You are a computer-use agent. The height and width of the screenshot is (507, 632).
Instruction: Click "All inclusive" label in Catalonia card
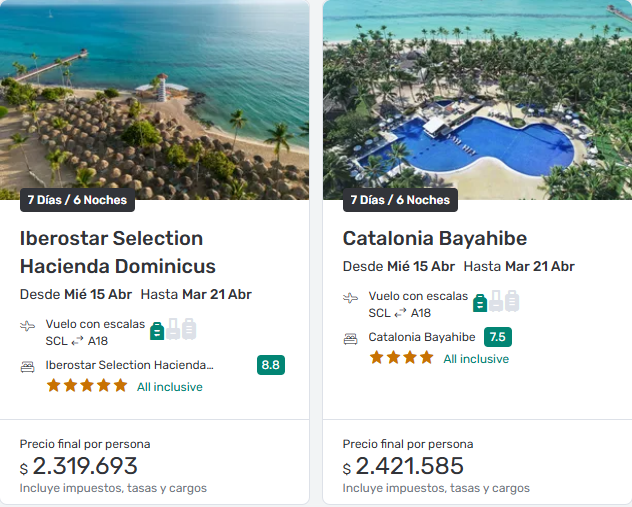(x=476, y=359)
